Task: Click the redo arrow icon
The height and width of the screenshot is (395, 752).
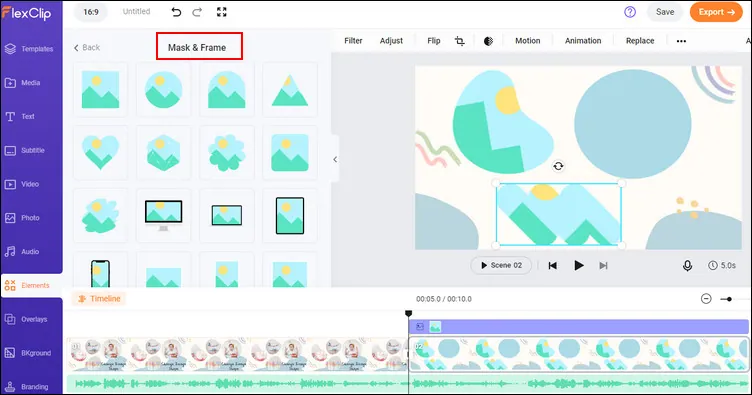Action: click(x=197, y=12)
